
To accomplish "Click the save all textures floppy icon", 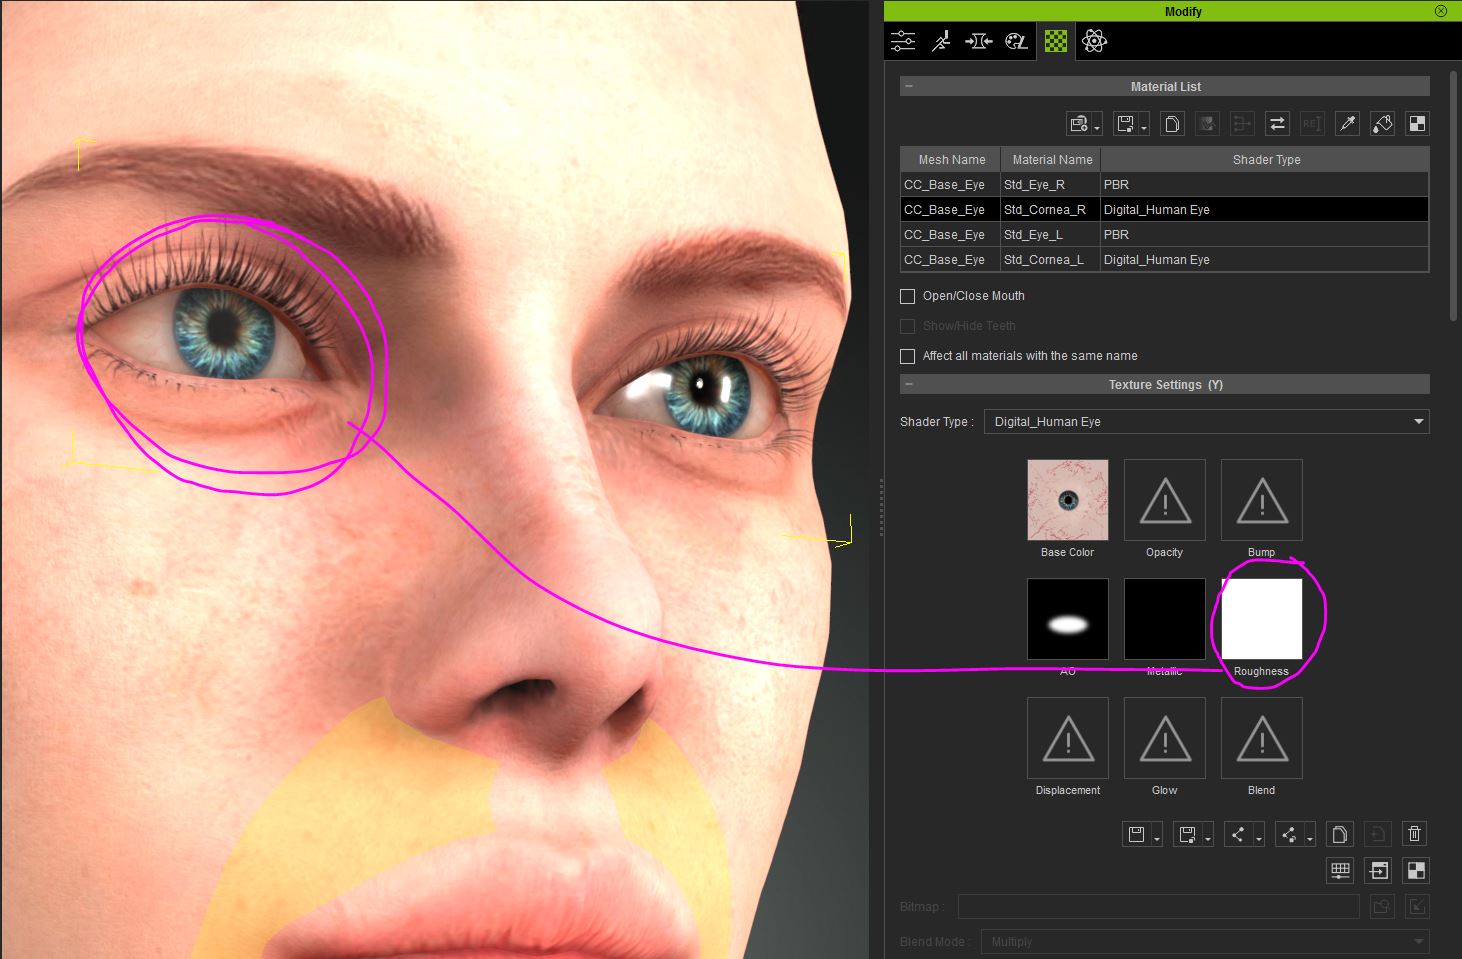I will 1188,834.
